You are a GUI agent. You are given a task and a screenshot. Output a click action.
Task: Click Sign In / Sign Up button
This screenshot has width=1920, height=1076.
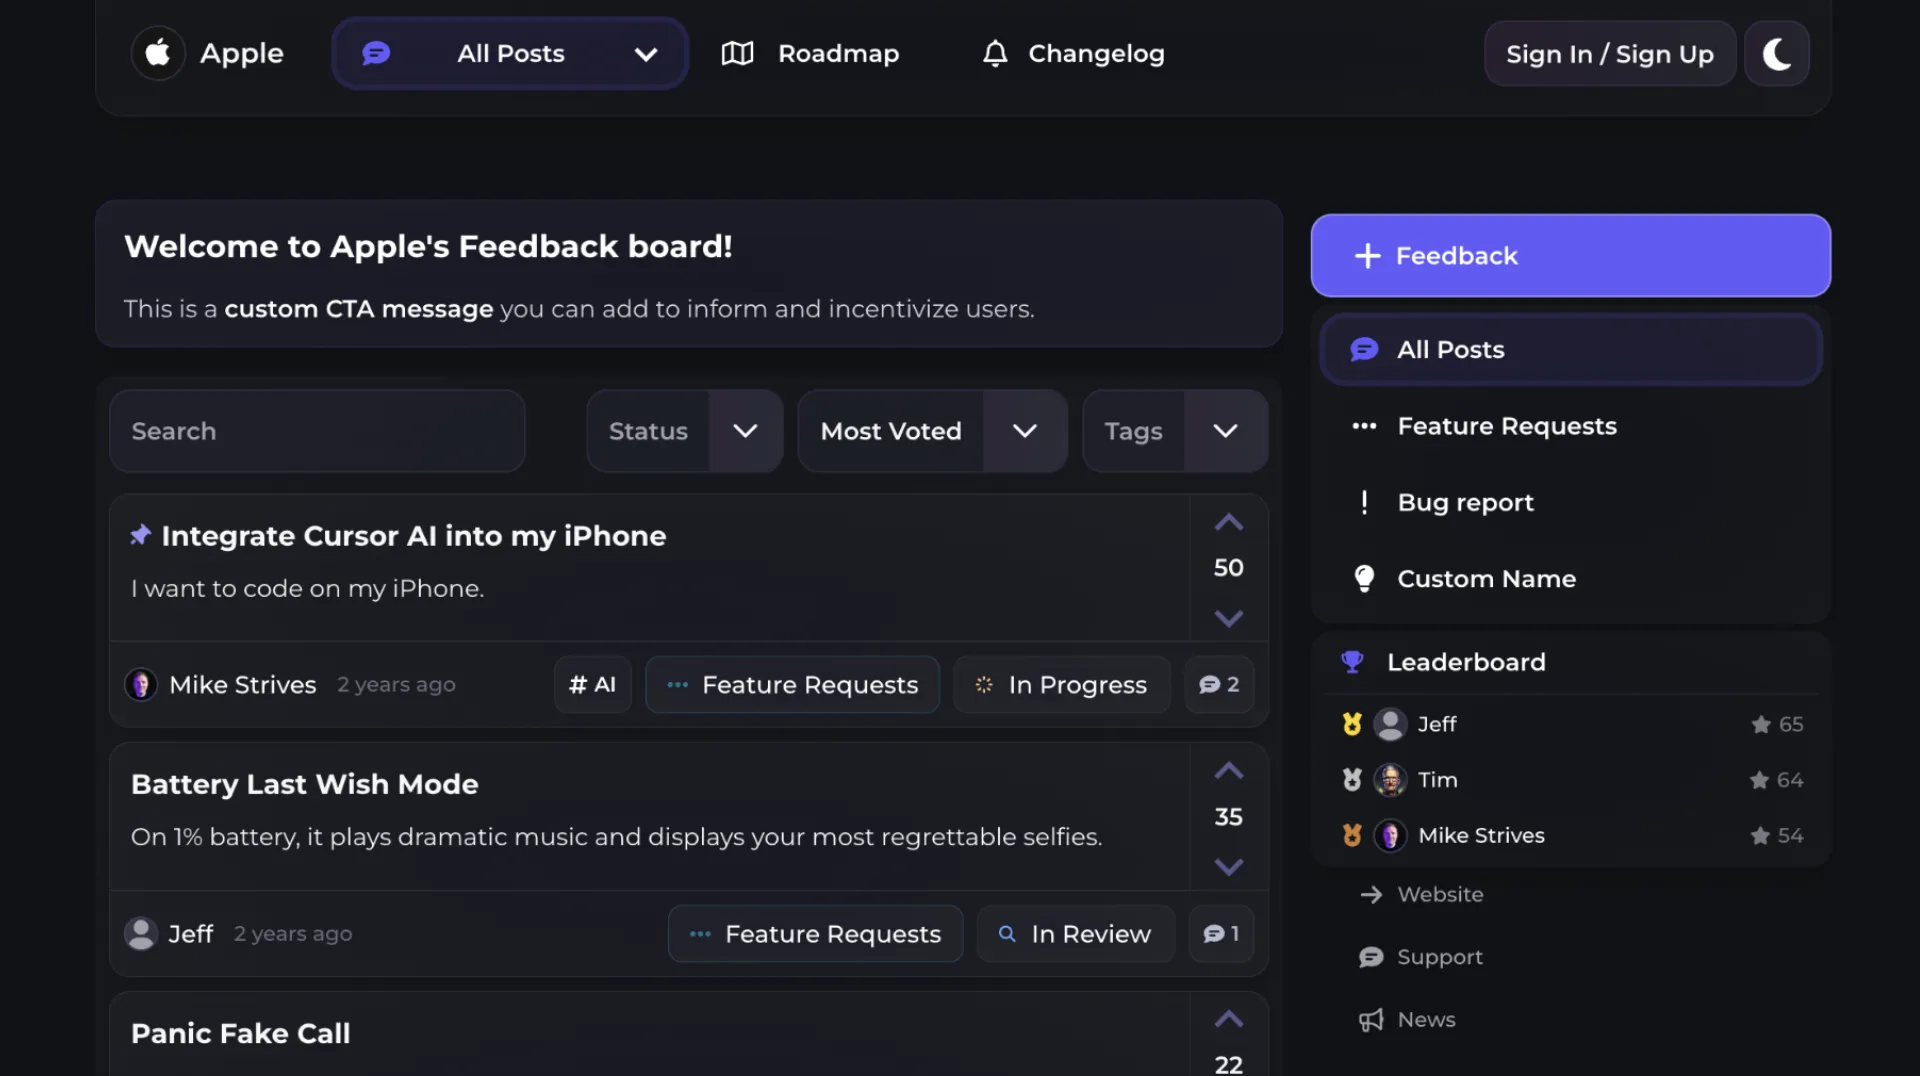click(x=1610, y=54)
